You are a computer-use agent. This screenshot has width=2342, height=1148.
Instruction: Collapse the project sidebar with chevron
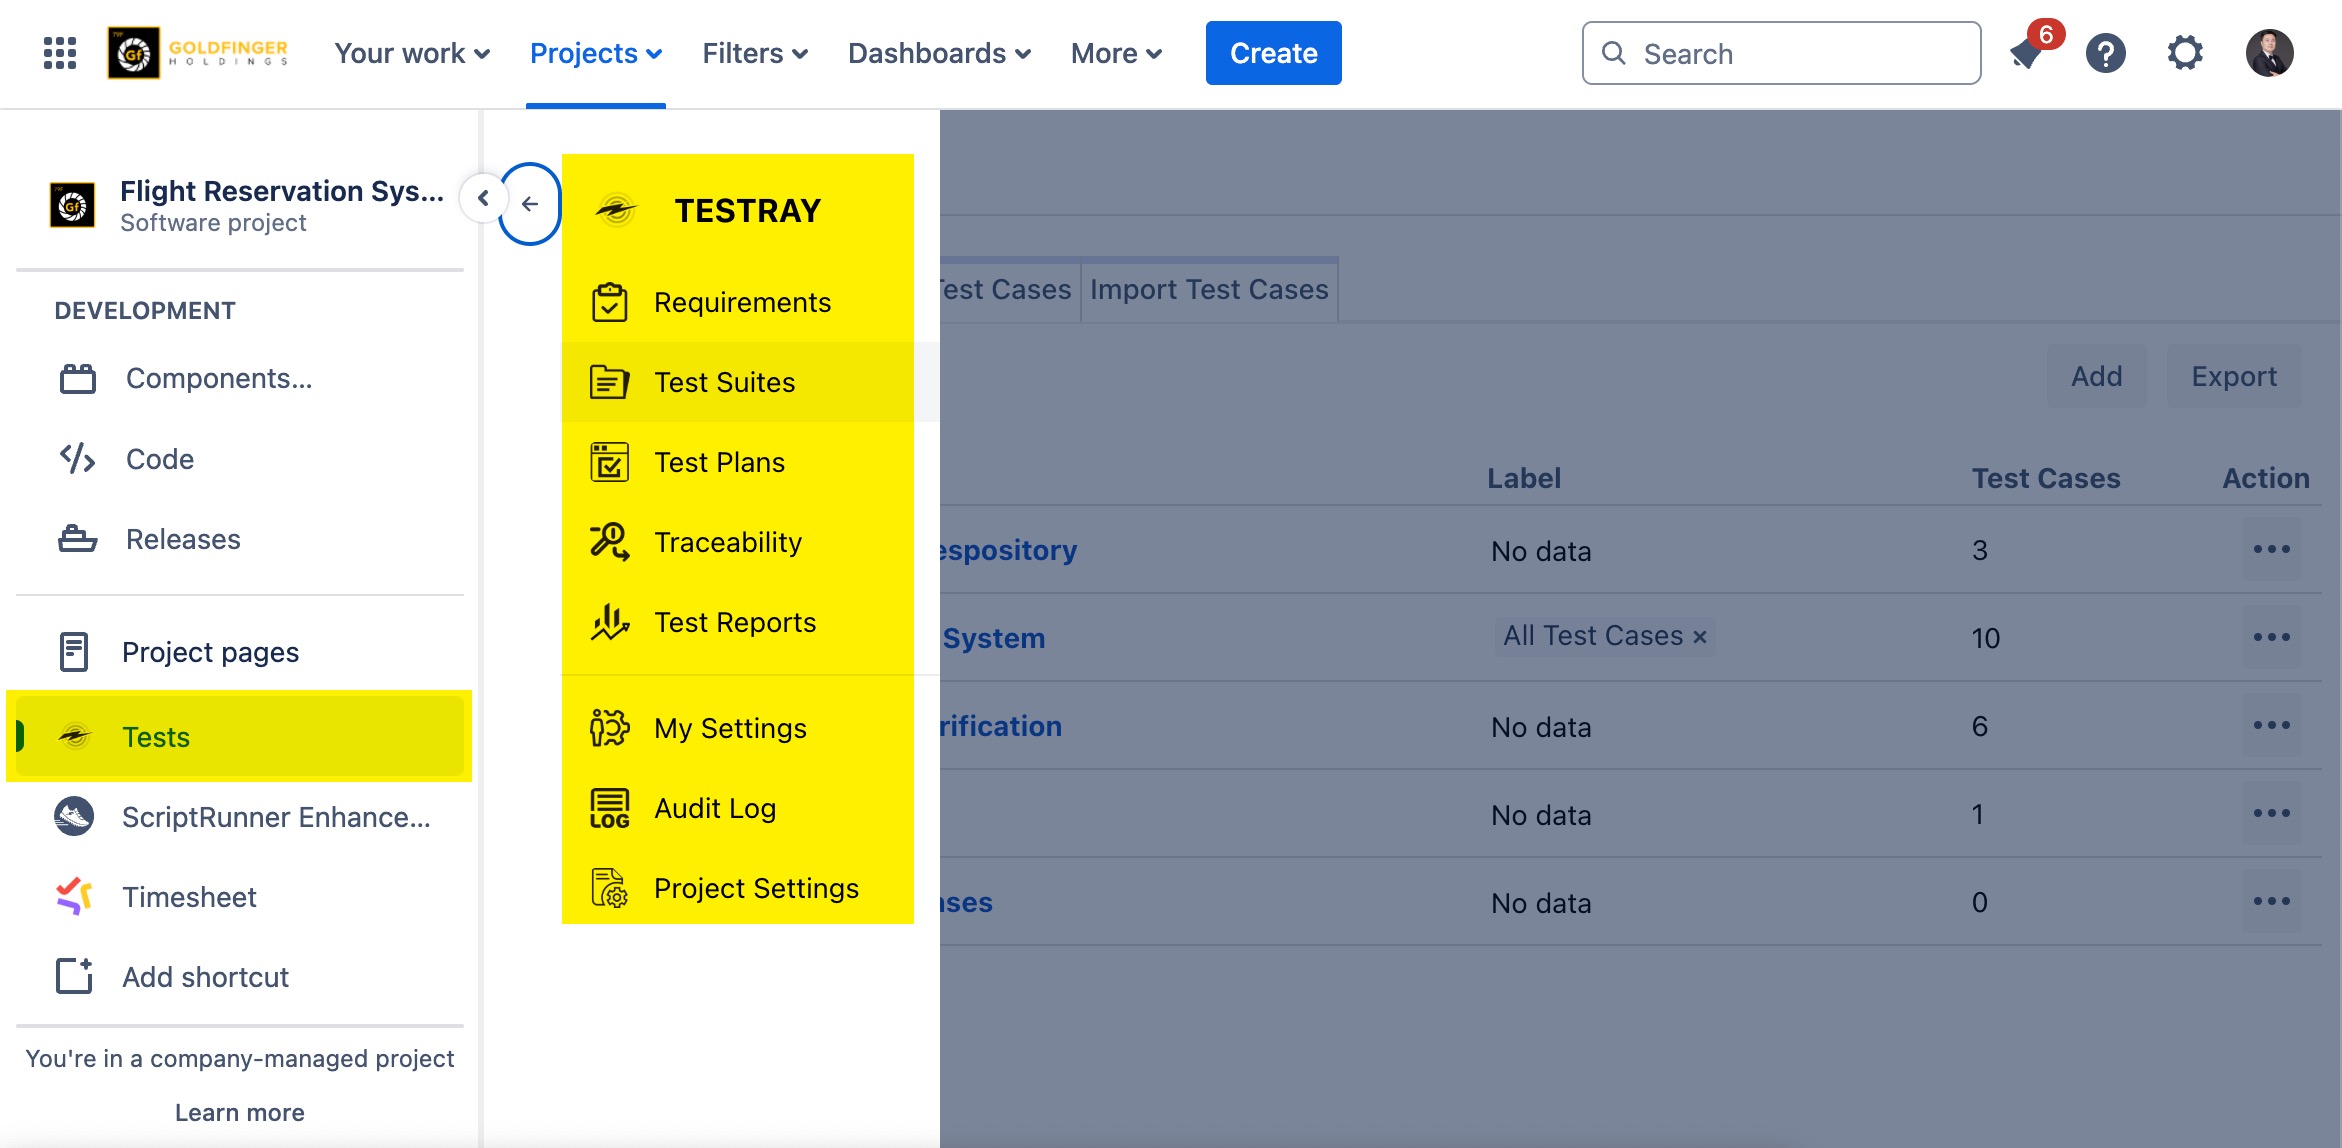[483, 198]
